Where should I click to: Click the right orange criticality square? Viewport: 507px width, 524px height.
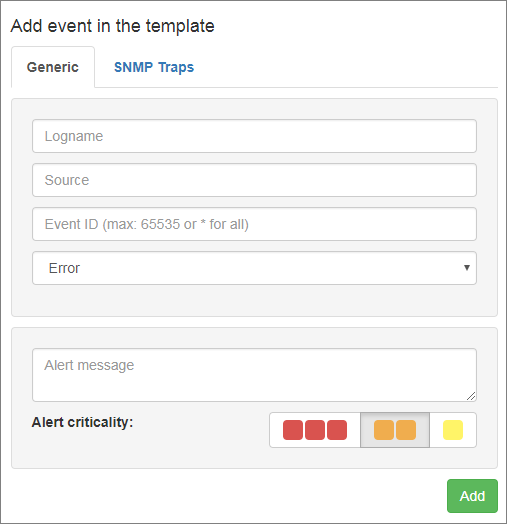pyautogui.click(x=406, y=430)
